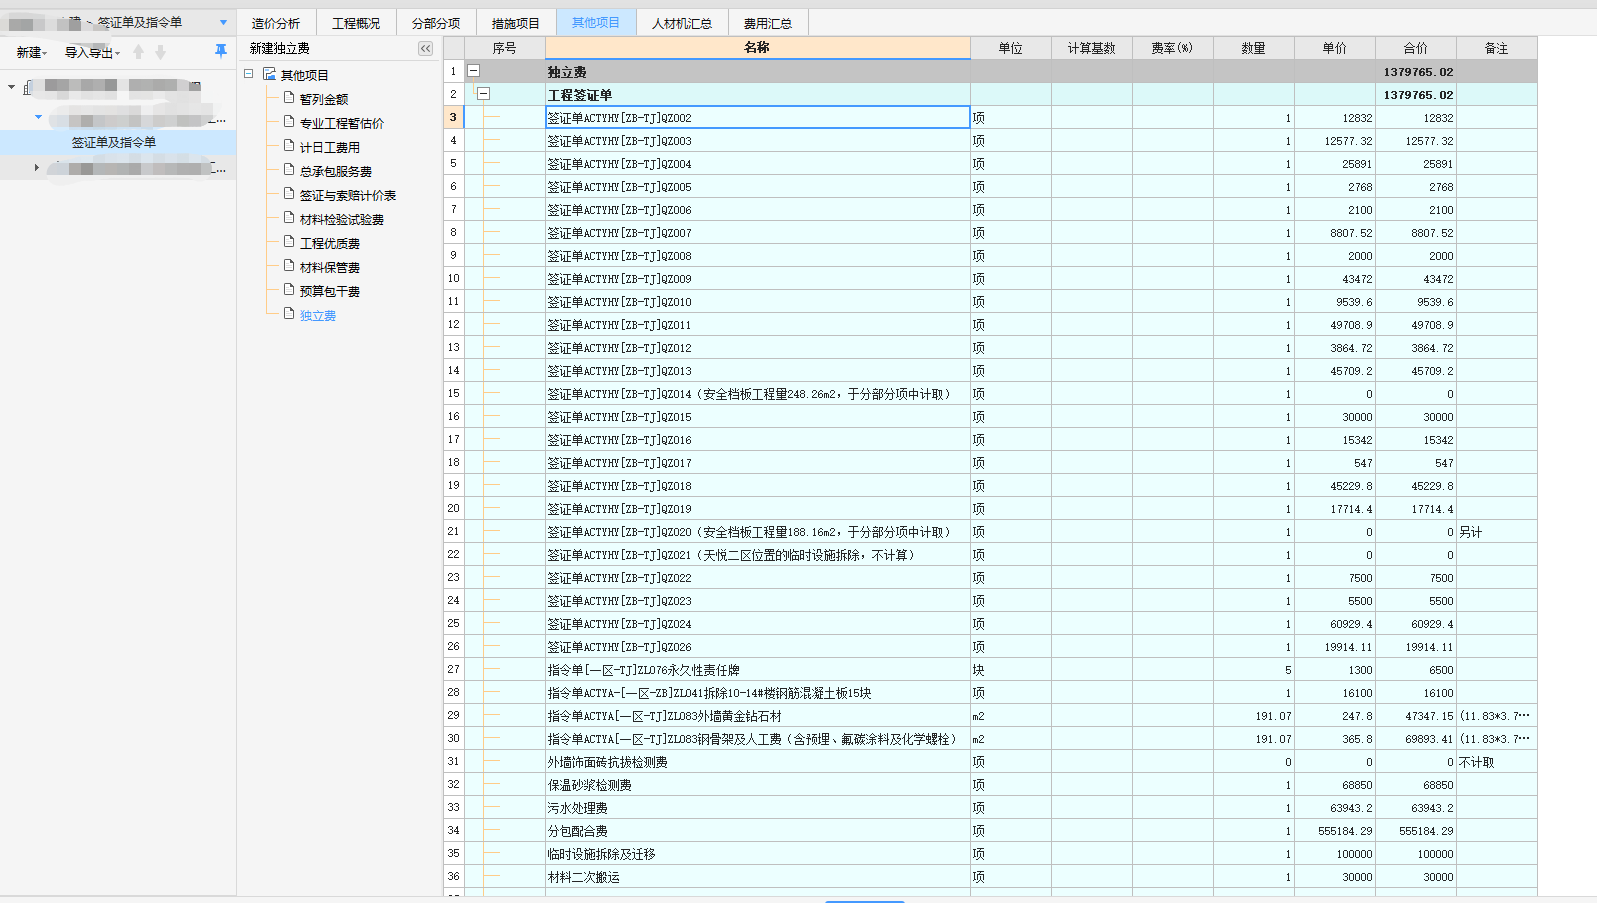Click the 单价 column header
Image resolution: width=1597 pixels, height=903 pixels.
[1334, 48]
